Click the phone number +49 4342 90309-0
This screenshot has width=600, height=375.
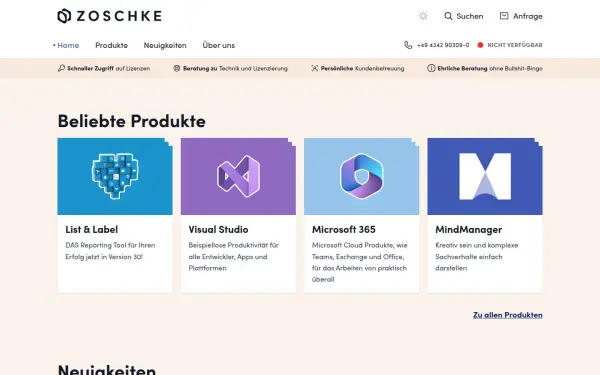[443, 45]
